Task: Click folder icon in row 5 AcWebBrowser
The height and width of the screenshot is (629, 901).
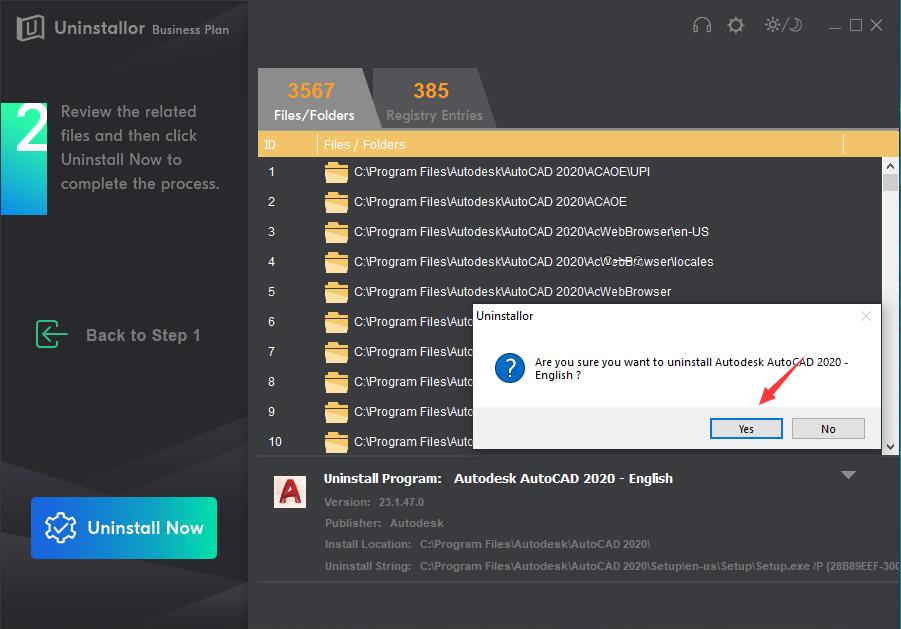Action: tap(336, 292)
